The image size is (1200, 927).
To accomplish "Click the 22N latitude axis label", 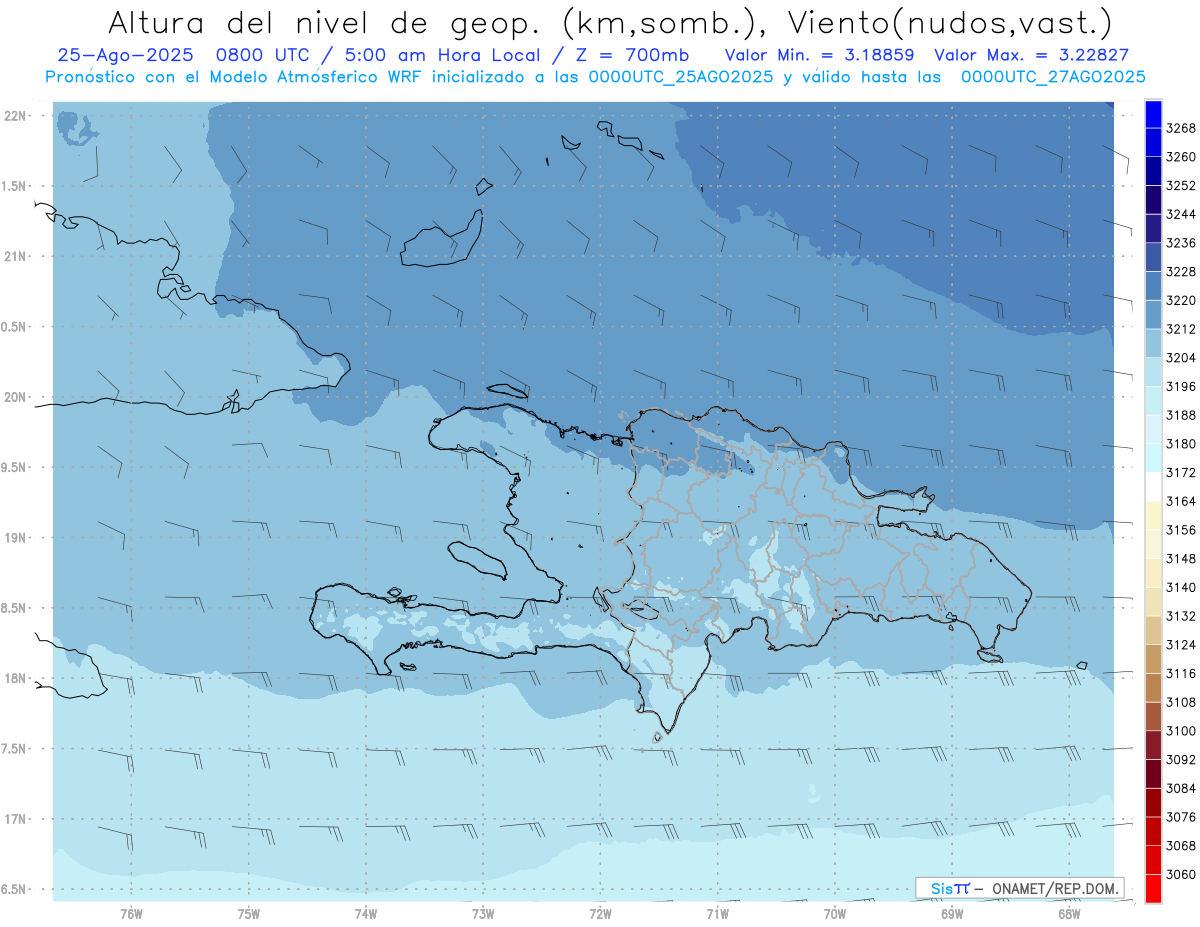I will 14,116.
